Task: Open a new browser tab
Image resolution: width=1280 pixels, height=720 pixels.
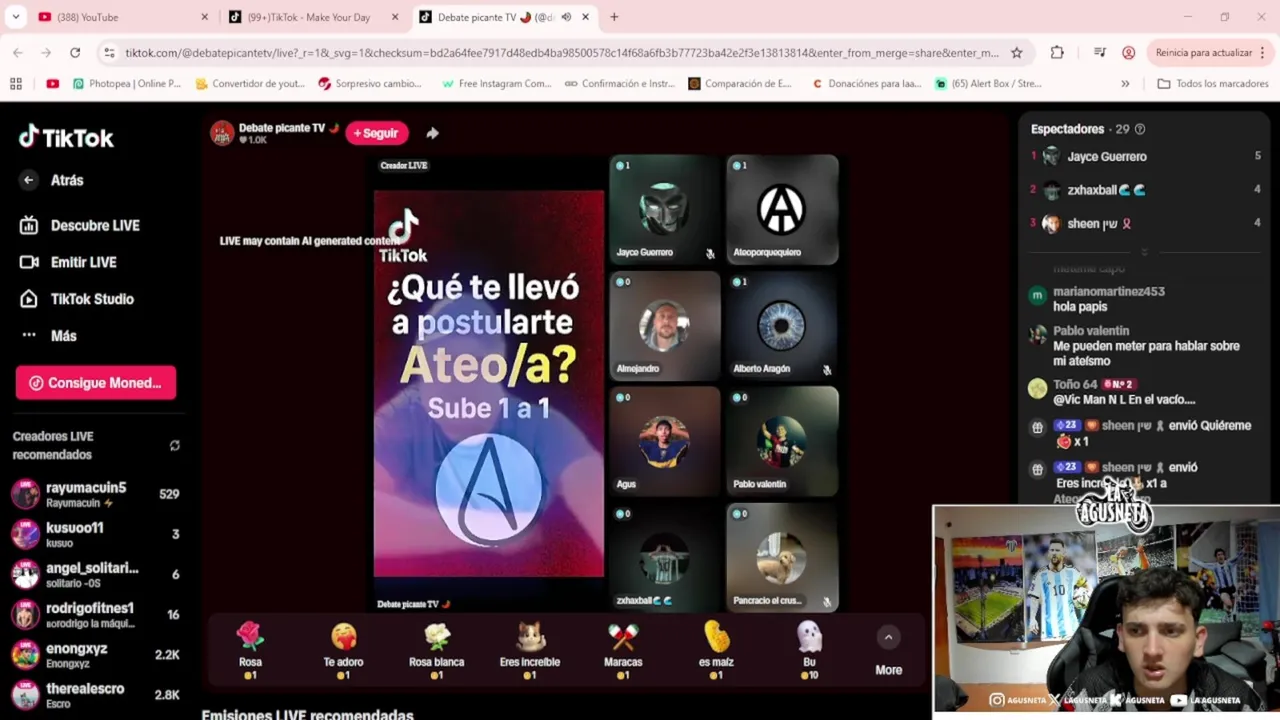Action: pyautogui.click(x=614, y=17)
